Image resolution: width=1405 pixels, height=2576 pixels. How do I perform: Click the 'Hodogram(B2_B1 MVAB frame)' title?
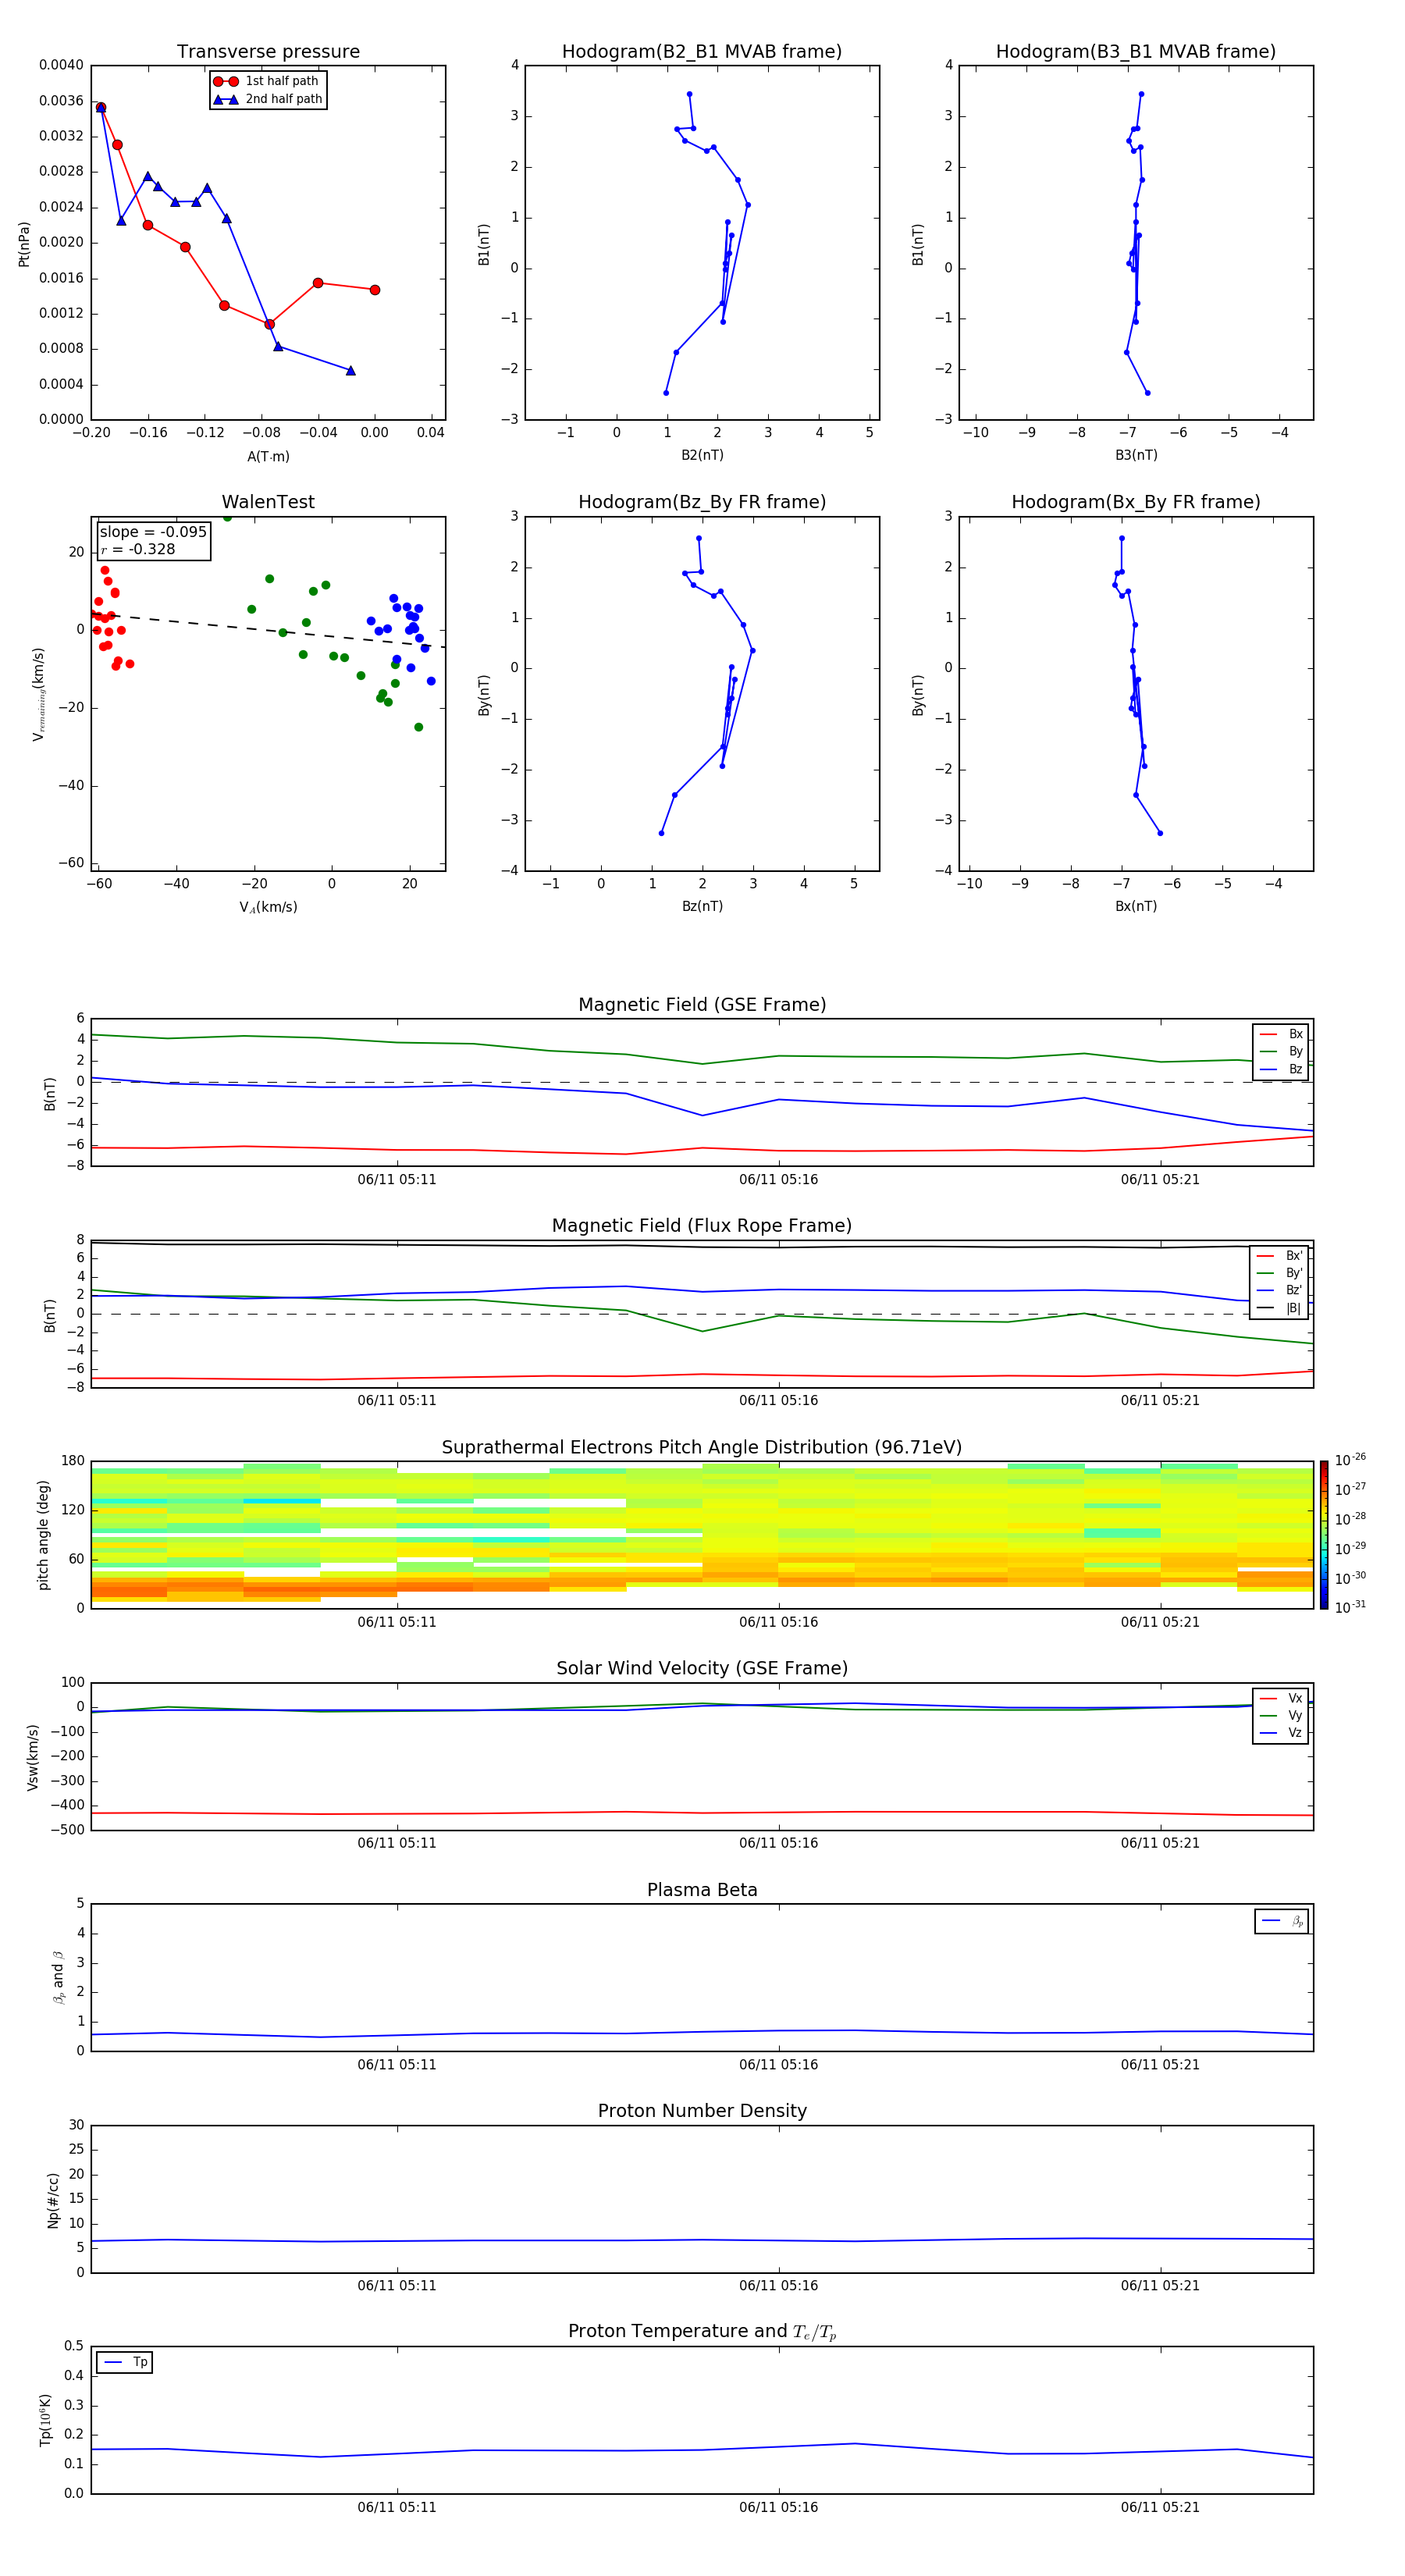pyautogui.click(x=702, y=52)
